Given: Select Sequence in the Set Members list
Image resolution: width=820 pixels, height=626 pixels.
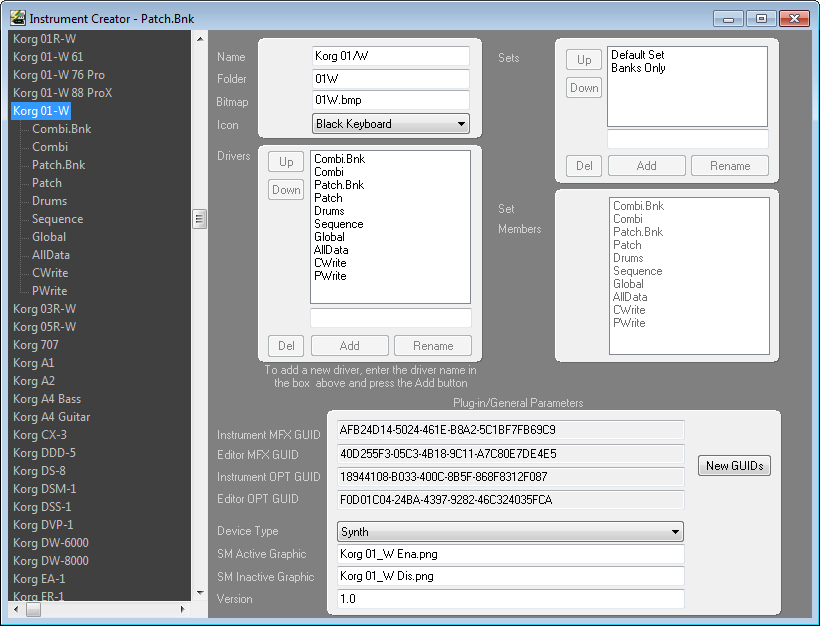Looking at the screenshot, I should point(637,271).
